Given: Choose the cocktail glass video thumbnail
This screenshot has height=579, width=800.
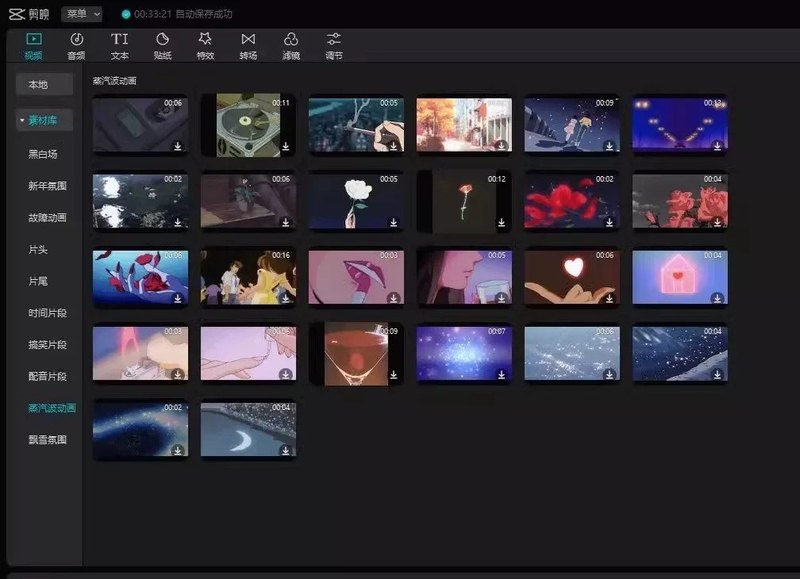Looking at the screenshot, I should click(355, 352).
